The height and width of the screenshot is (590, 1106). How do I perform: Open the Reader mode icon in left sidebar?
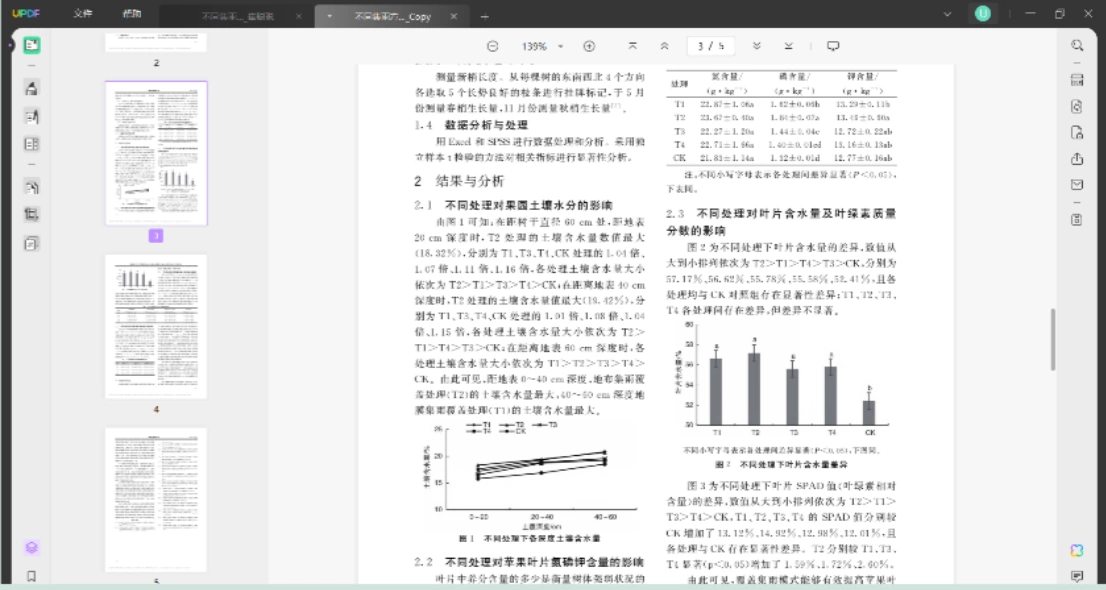click(31, 46)
